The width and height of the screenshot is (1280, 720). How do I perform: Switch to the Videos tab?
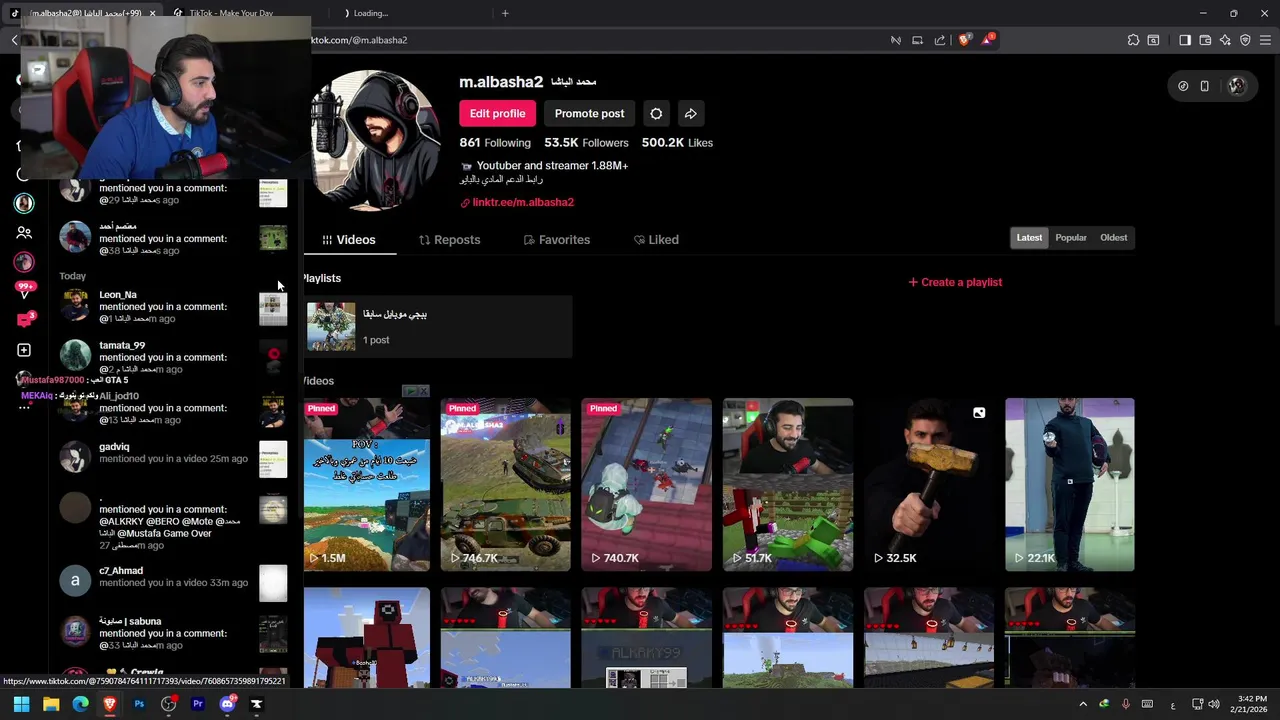click(349, 240)
